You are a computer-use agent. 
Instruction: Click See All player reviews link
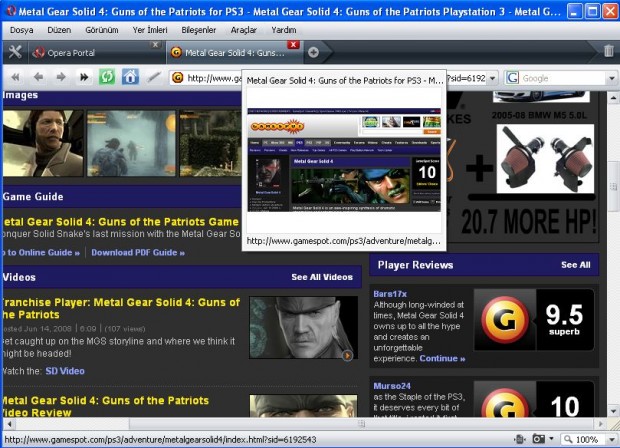click(576, 265)
